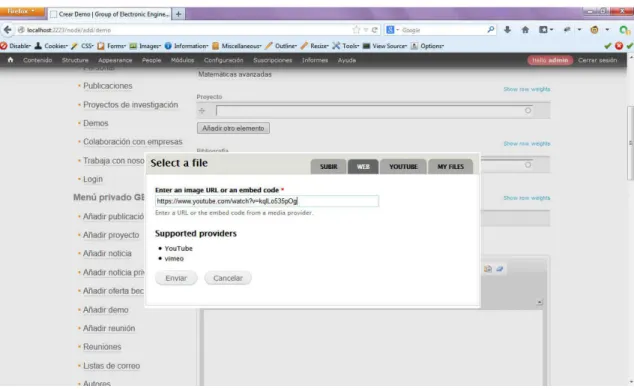Click View Source in developer toolbar
Viewport: 634px width, 389px height.
click(385, 46)
